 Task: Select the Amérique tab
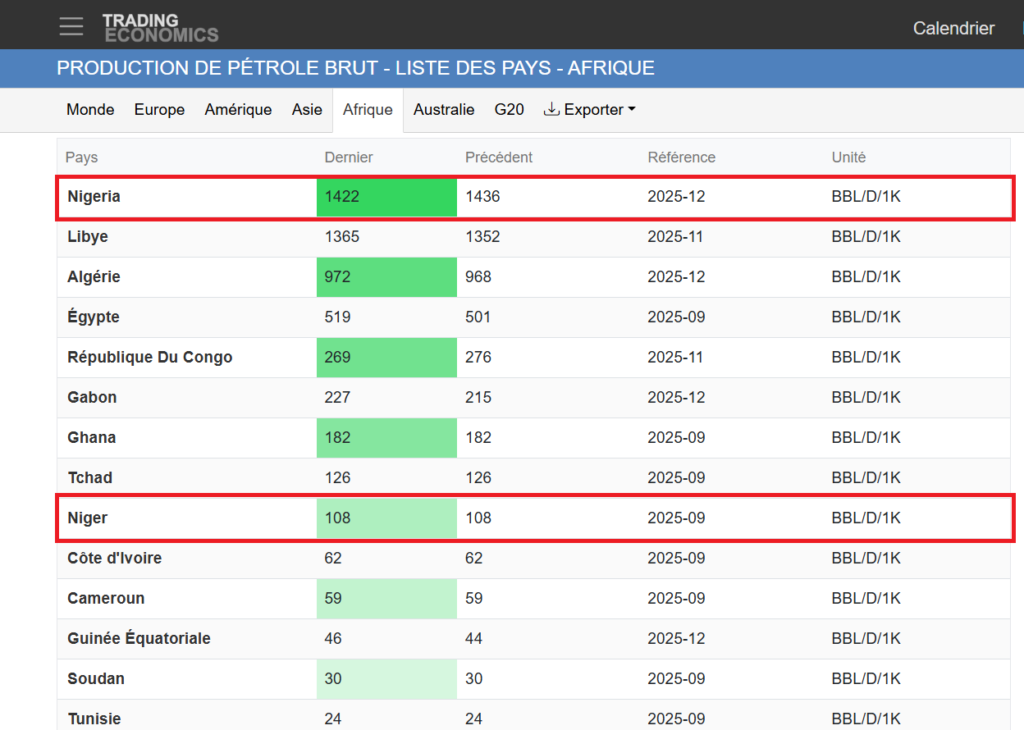click(238, 110)
